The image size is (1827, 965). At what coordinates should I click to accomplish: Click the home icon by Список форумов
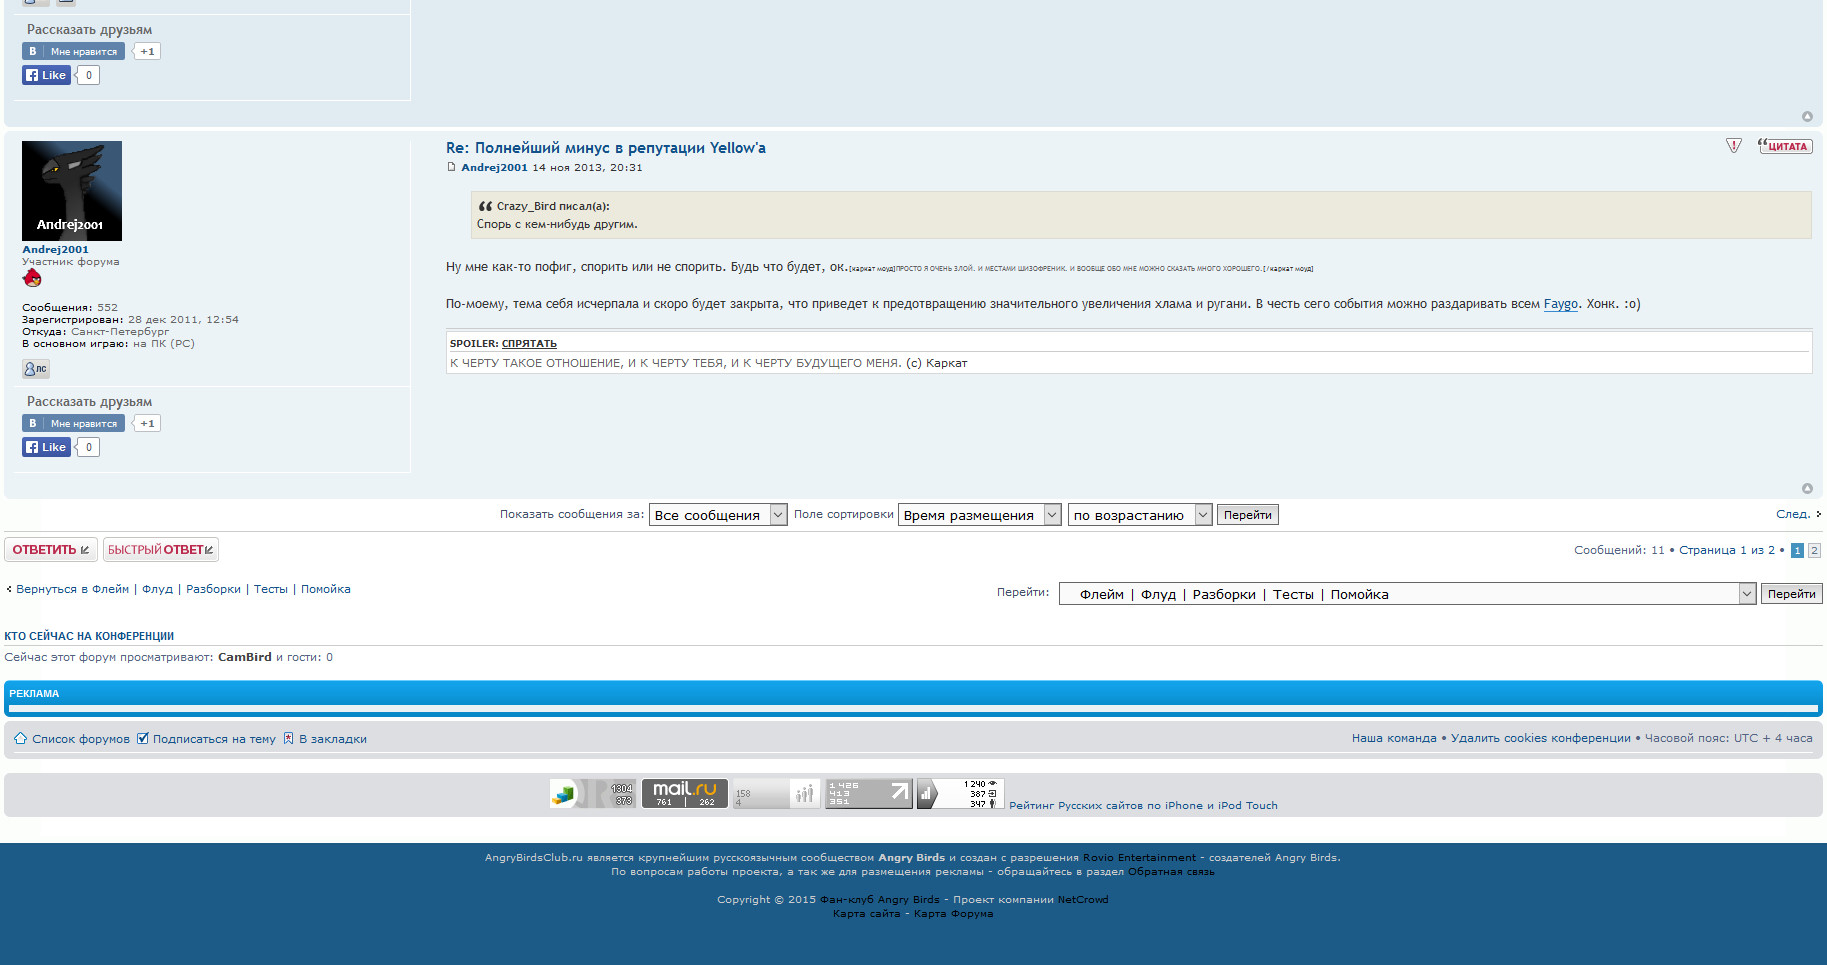click(x=20, y=738)
